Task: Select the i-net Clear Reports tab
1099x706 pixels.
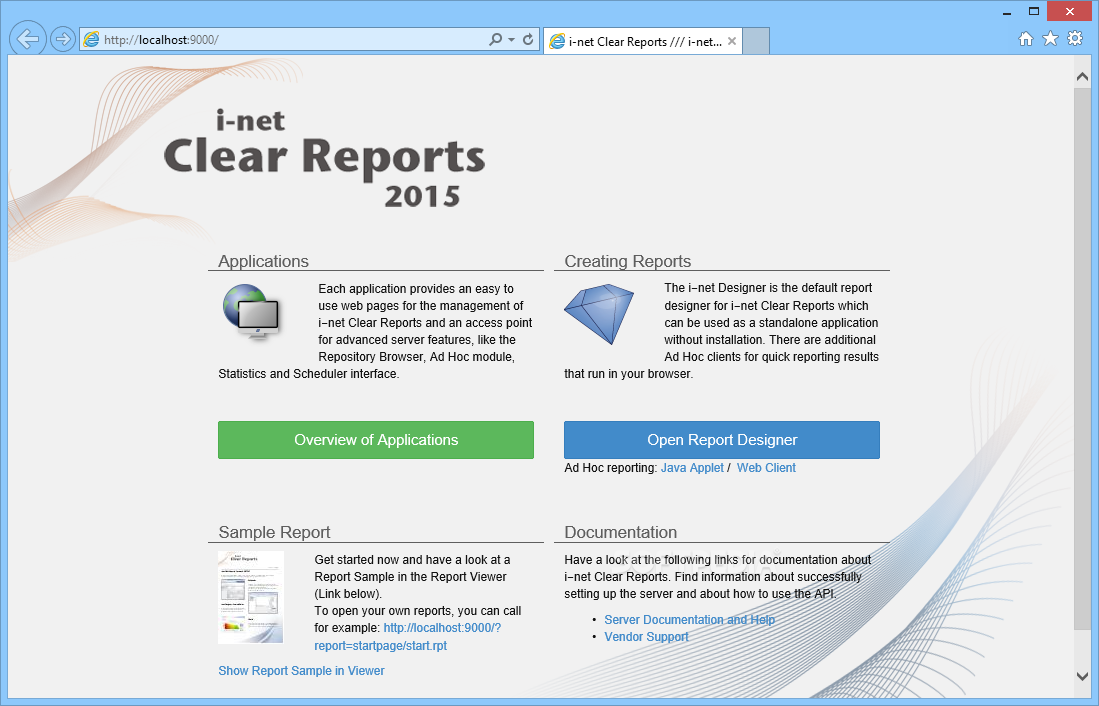Action: click(643, 41)
